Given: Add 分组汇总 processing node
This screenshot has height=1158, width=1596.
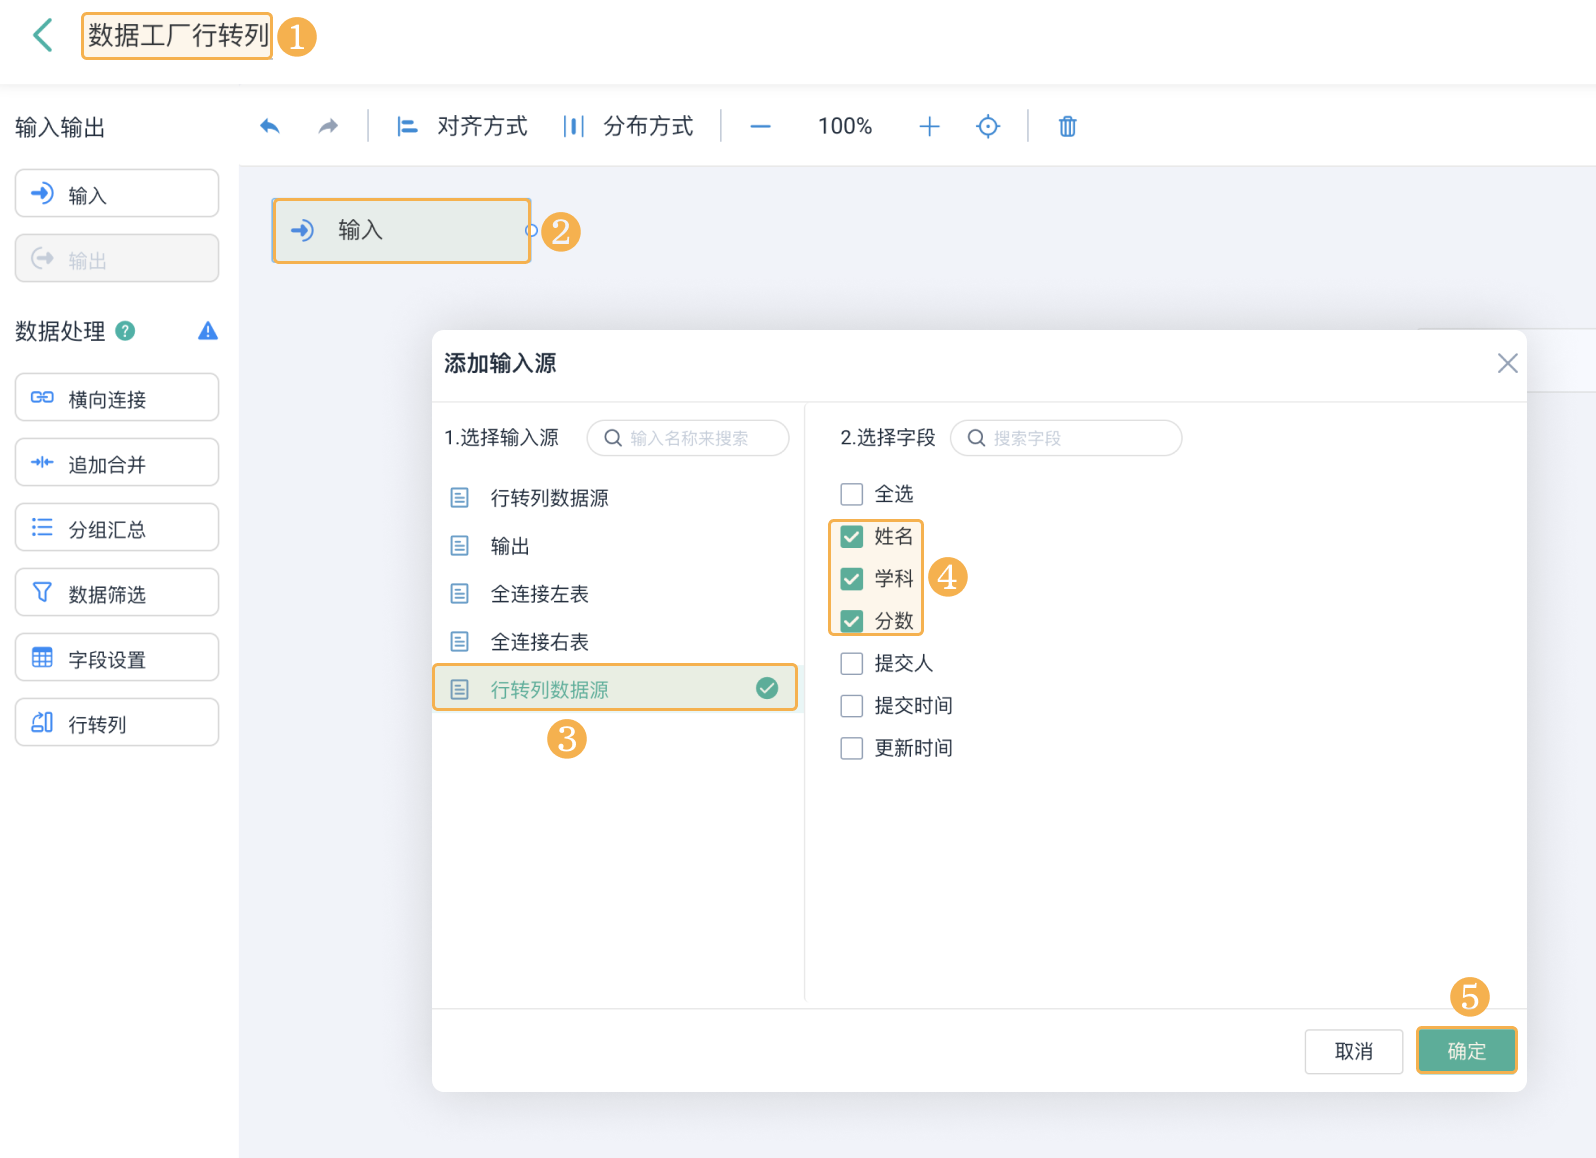Looking at the screenshot, I should tap(117, 528).
